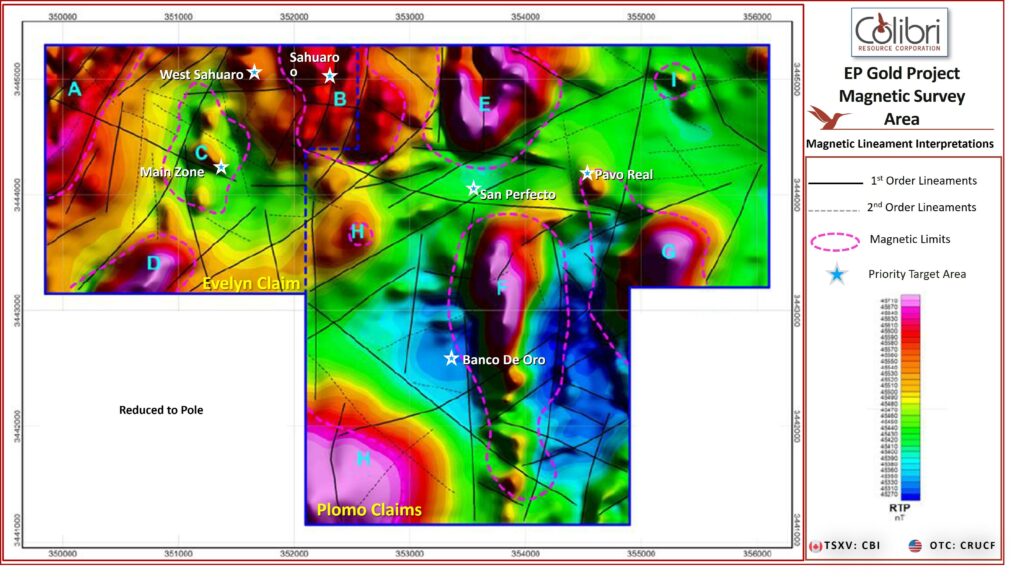
Task: Select the San Perfecto star marker
Action: point(473,188)
